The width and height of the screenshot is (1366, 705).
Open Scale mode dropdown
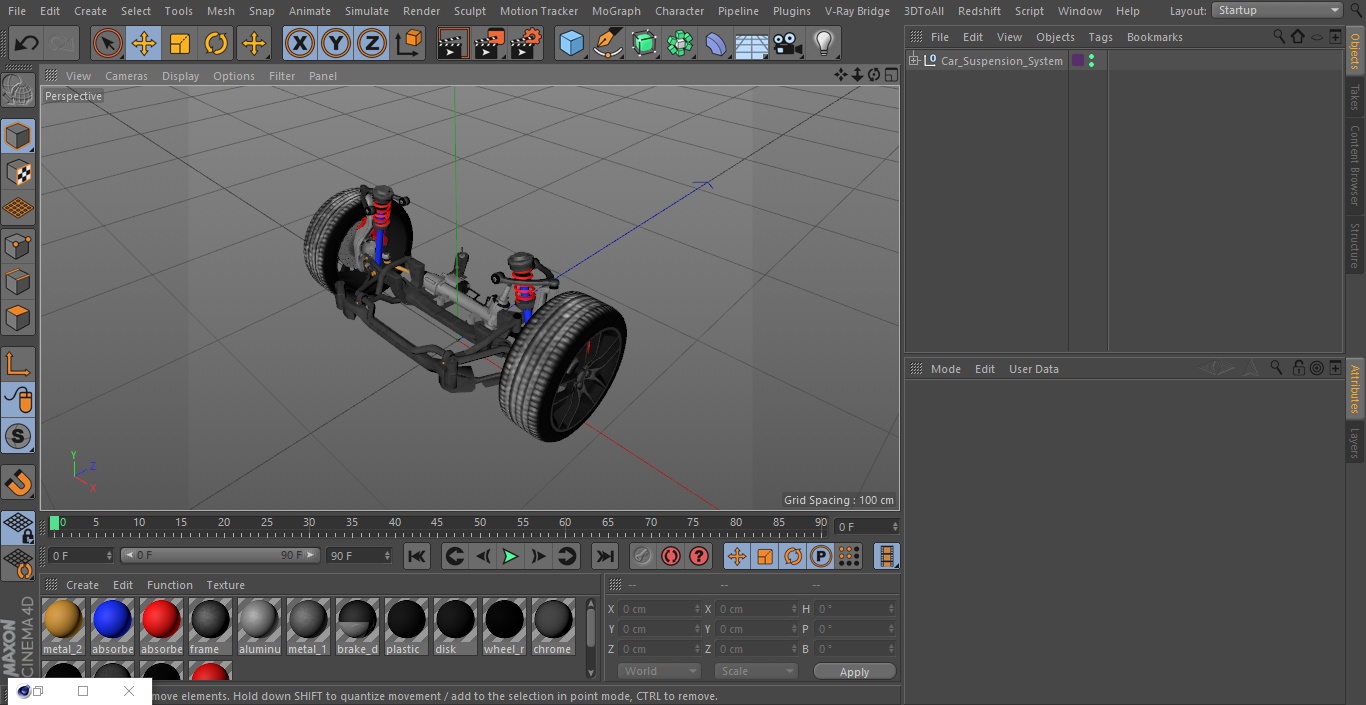pyautogui.click(x=756, y=671)
